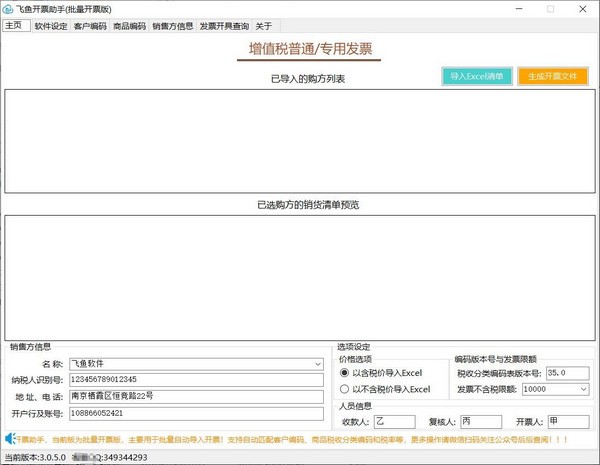
Task: Switch to 发票开具查询 tab
Action: click(x=224, y=27)
